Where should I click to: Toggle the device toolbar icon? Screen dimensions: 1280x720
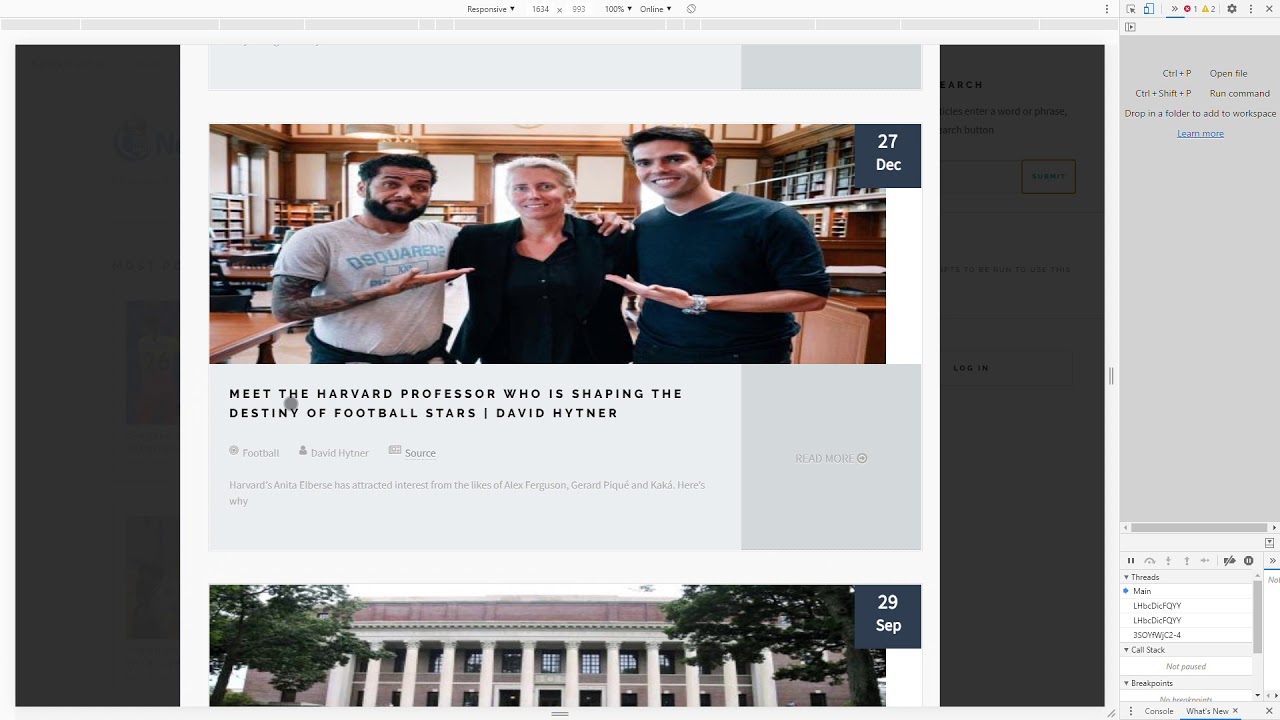click(1148, 9)
